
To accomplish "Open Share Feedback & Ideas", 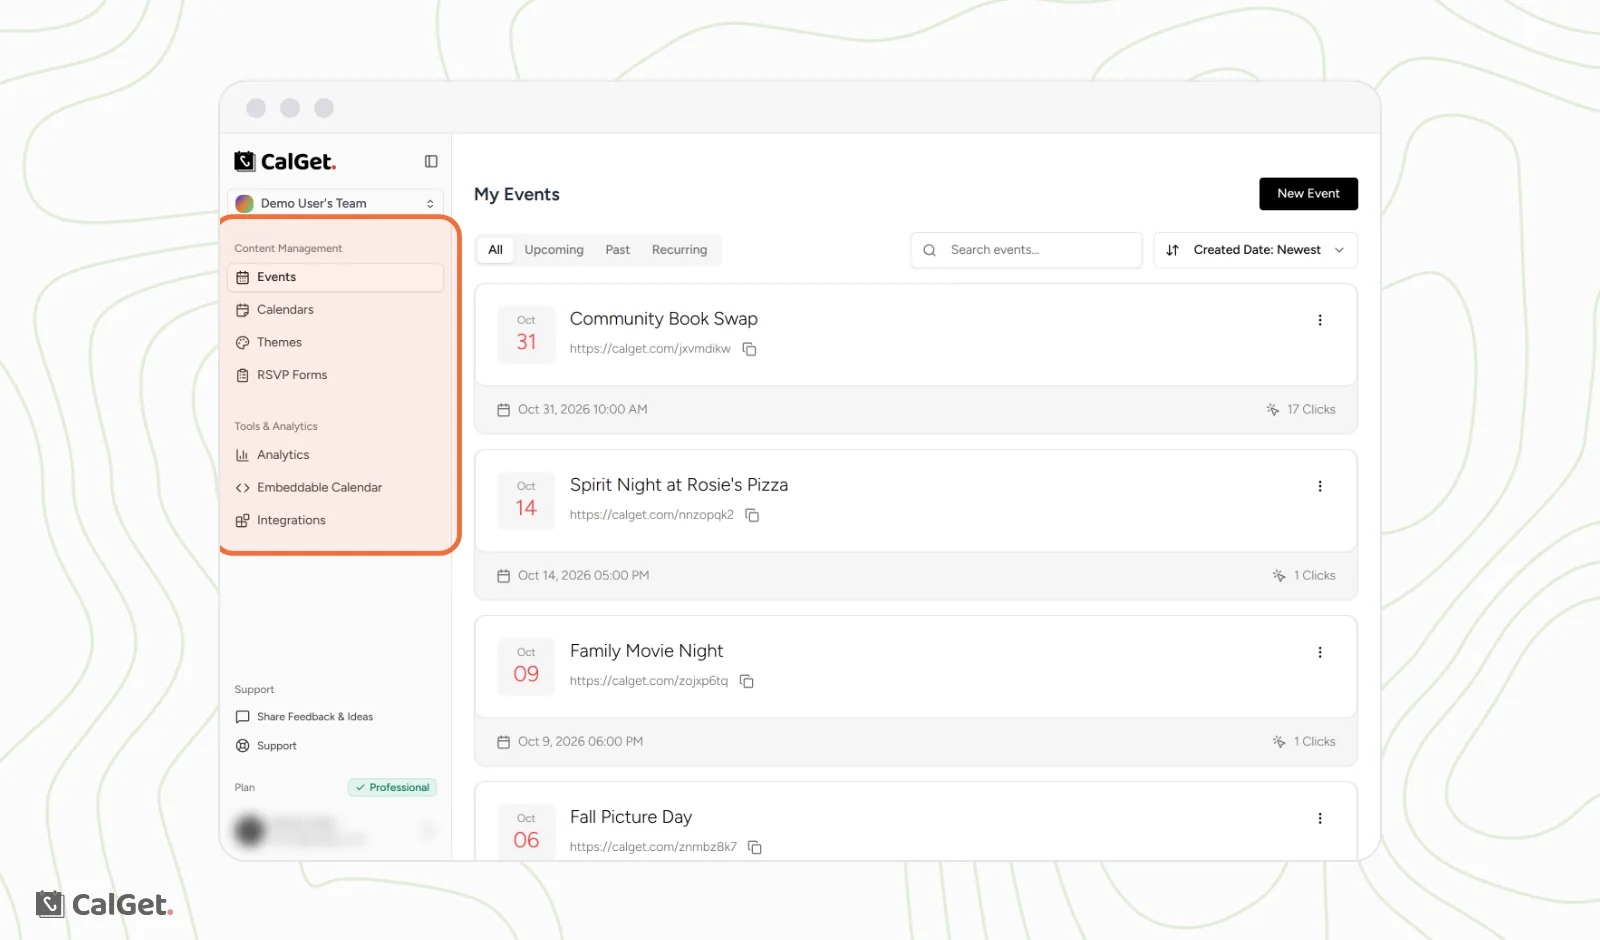I will click(304, 717).
